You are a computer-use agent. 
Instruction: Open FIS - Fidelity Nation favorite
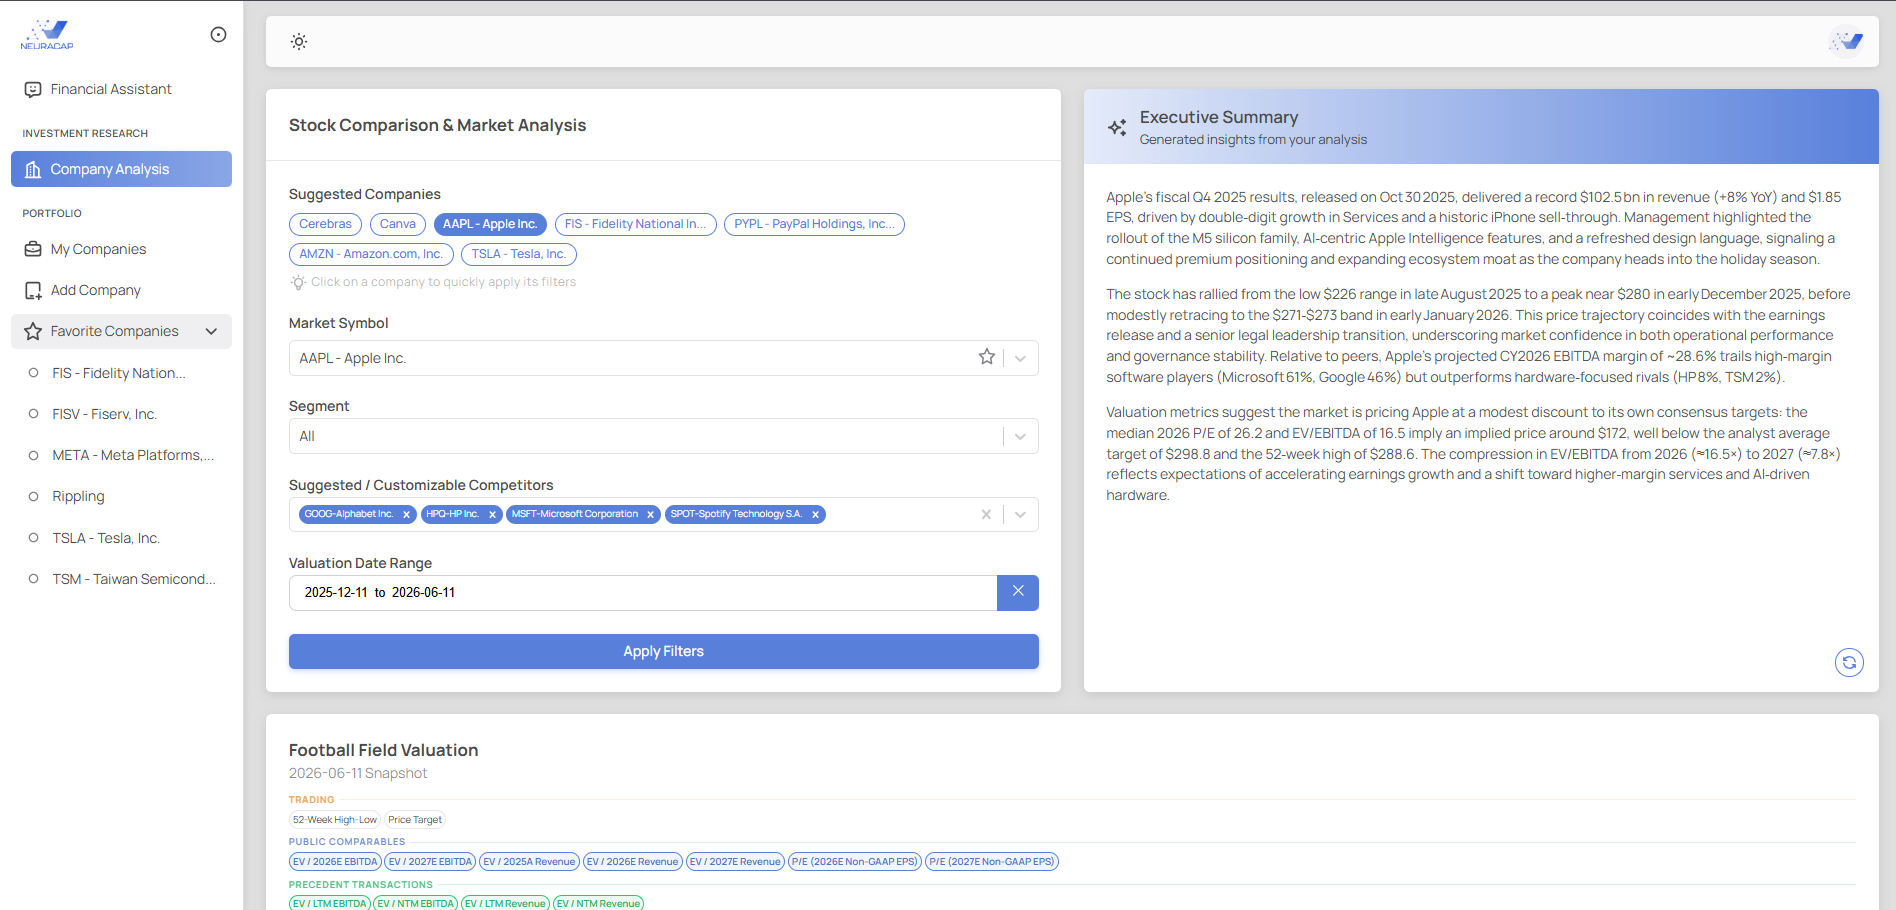point(121,373)
